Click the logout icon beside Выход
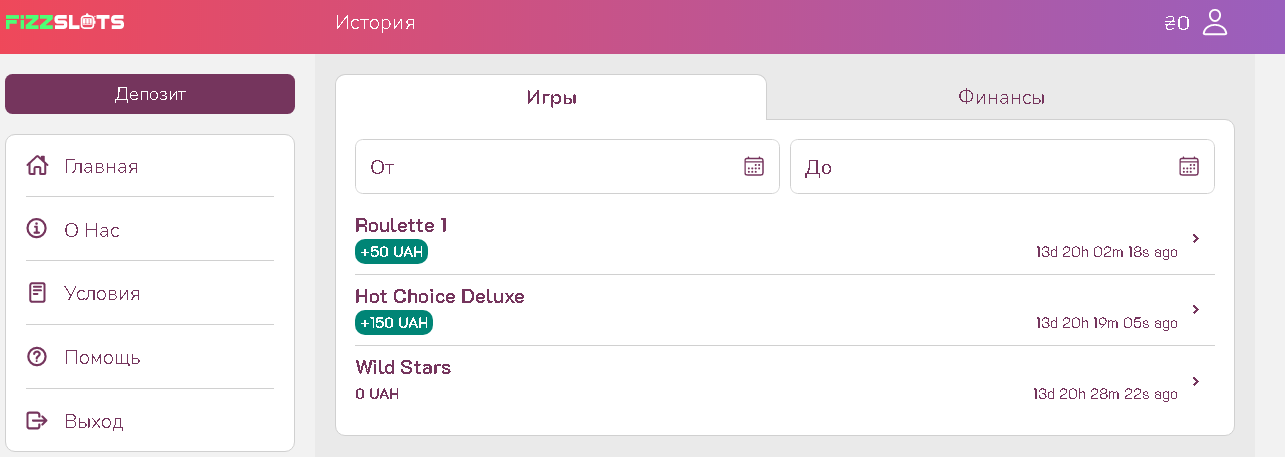The width and height of the screenshot is (1285, 457). tap(37, 421)
